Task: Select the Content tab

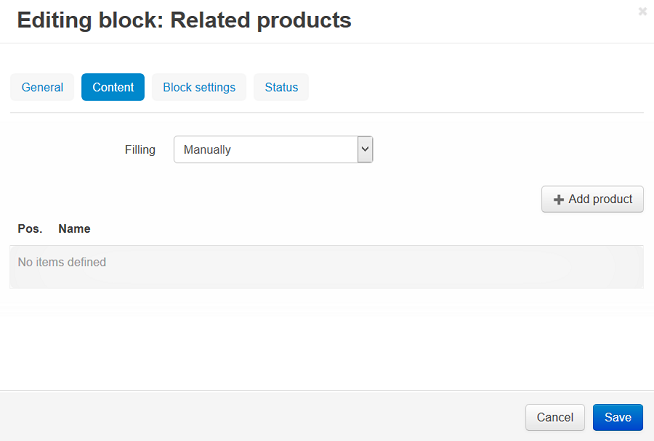Action: (x=113, y=87)
